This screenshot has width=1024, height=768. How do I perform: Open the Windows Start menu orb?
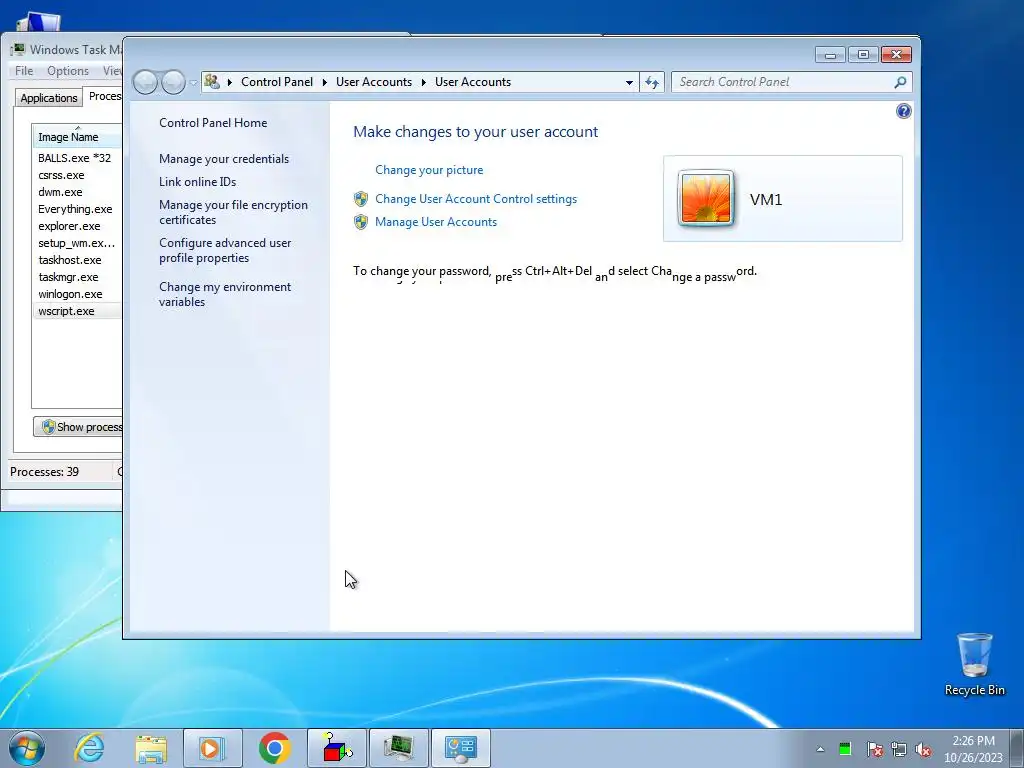pyautogui.click(x=27, y=748)
